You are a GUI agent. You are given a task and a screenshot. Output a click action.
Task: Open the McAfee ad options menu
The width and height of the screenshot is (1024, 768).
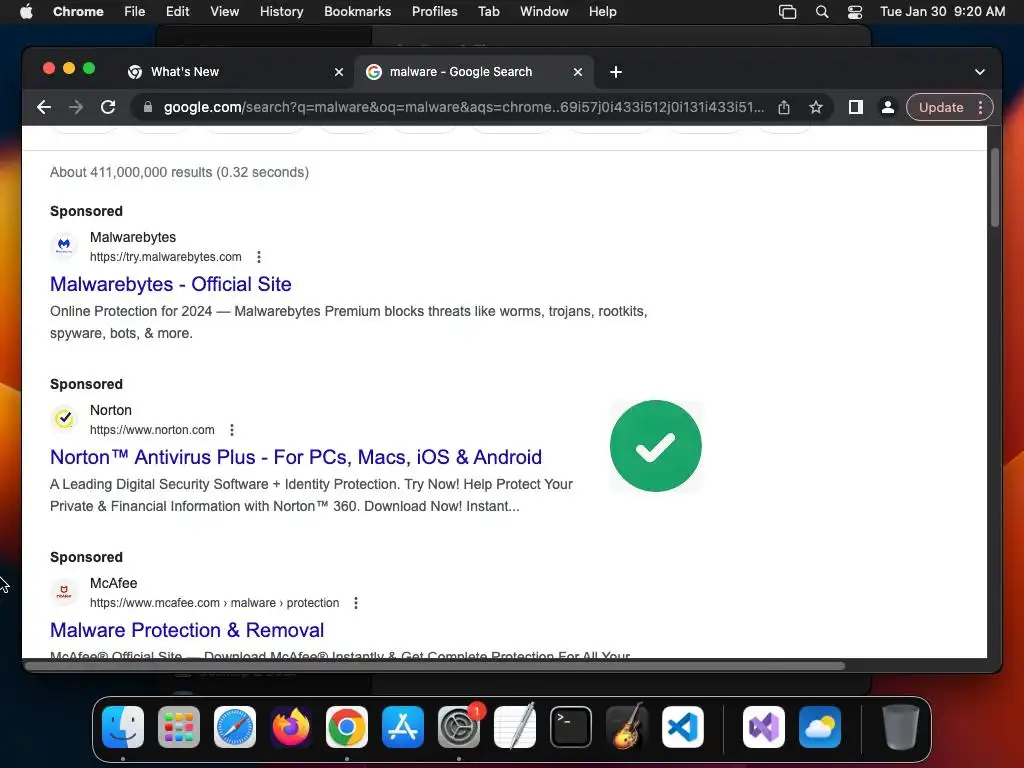356,603
